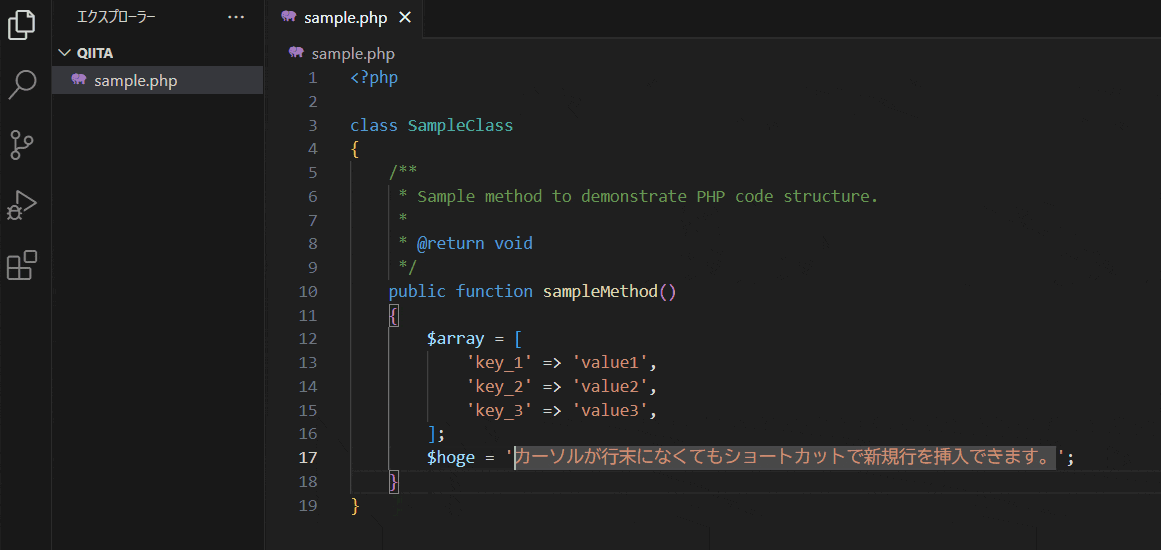
Task: Click the highlighted closing brace on line 18
Action: (394, 482)
